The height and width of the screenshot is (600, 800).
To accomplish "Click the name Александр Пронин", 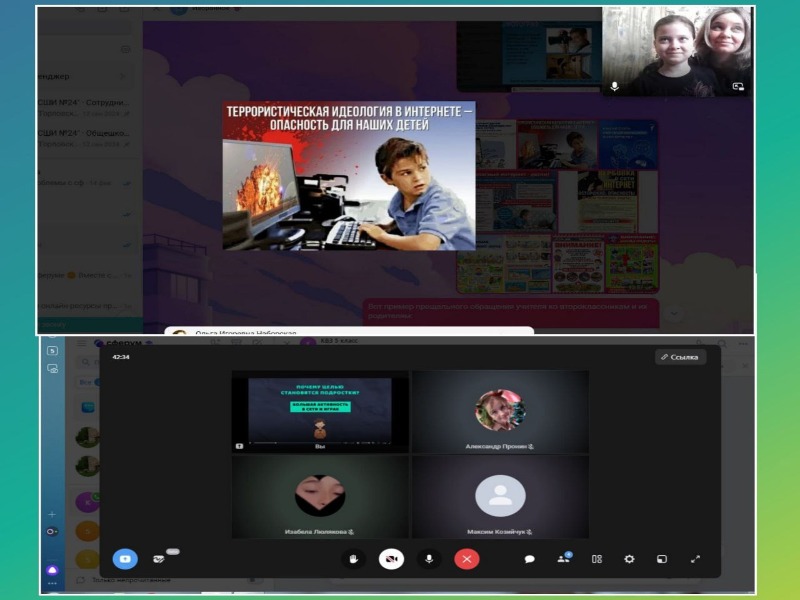I will 496,446.
